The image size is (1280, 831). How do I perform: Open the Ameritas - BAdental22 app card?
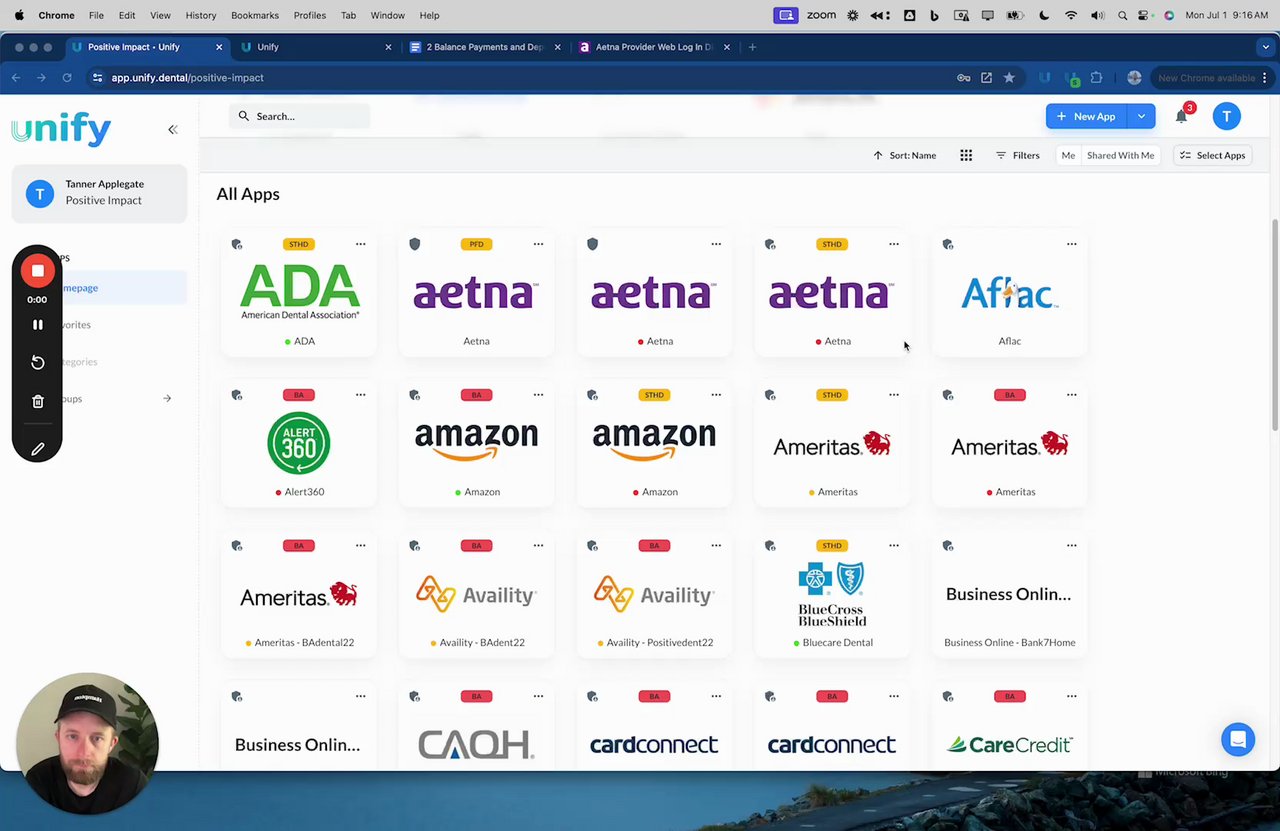pyautogui.click(x=299, y=596)
